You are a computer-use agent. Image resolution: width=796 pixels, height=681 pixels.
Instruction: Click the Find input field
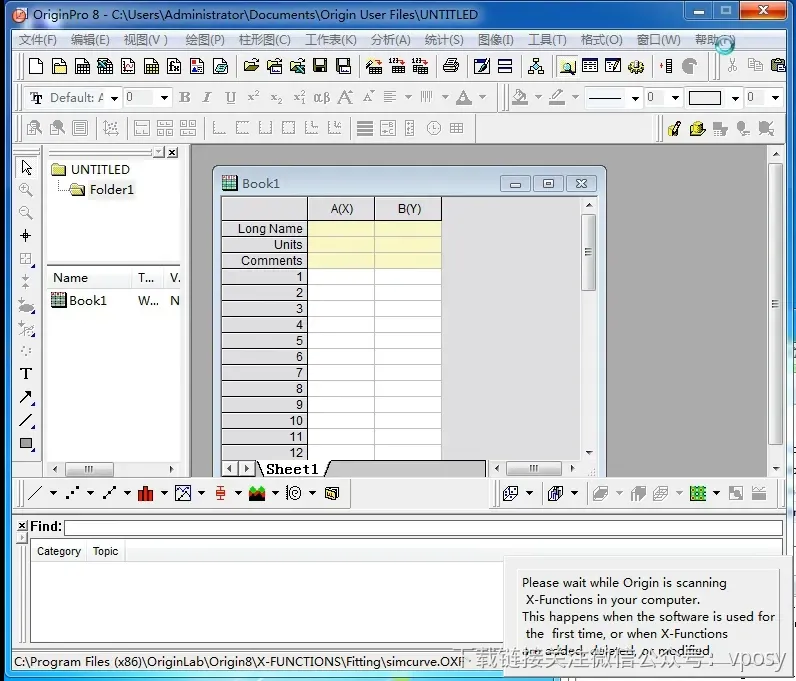click(423, 528)
